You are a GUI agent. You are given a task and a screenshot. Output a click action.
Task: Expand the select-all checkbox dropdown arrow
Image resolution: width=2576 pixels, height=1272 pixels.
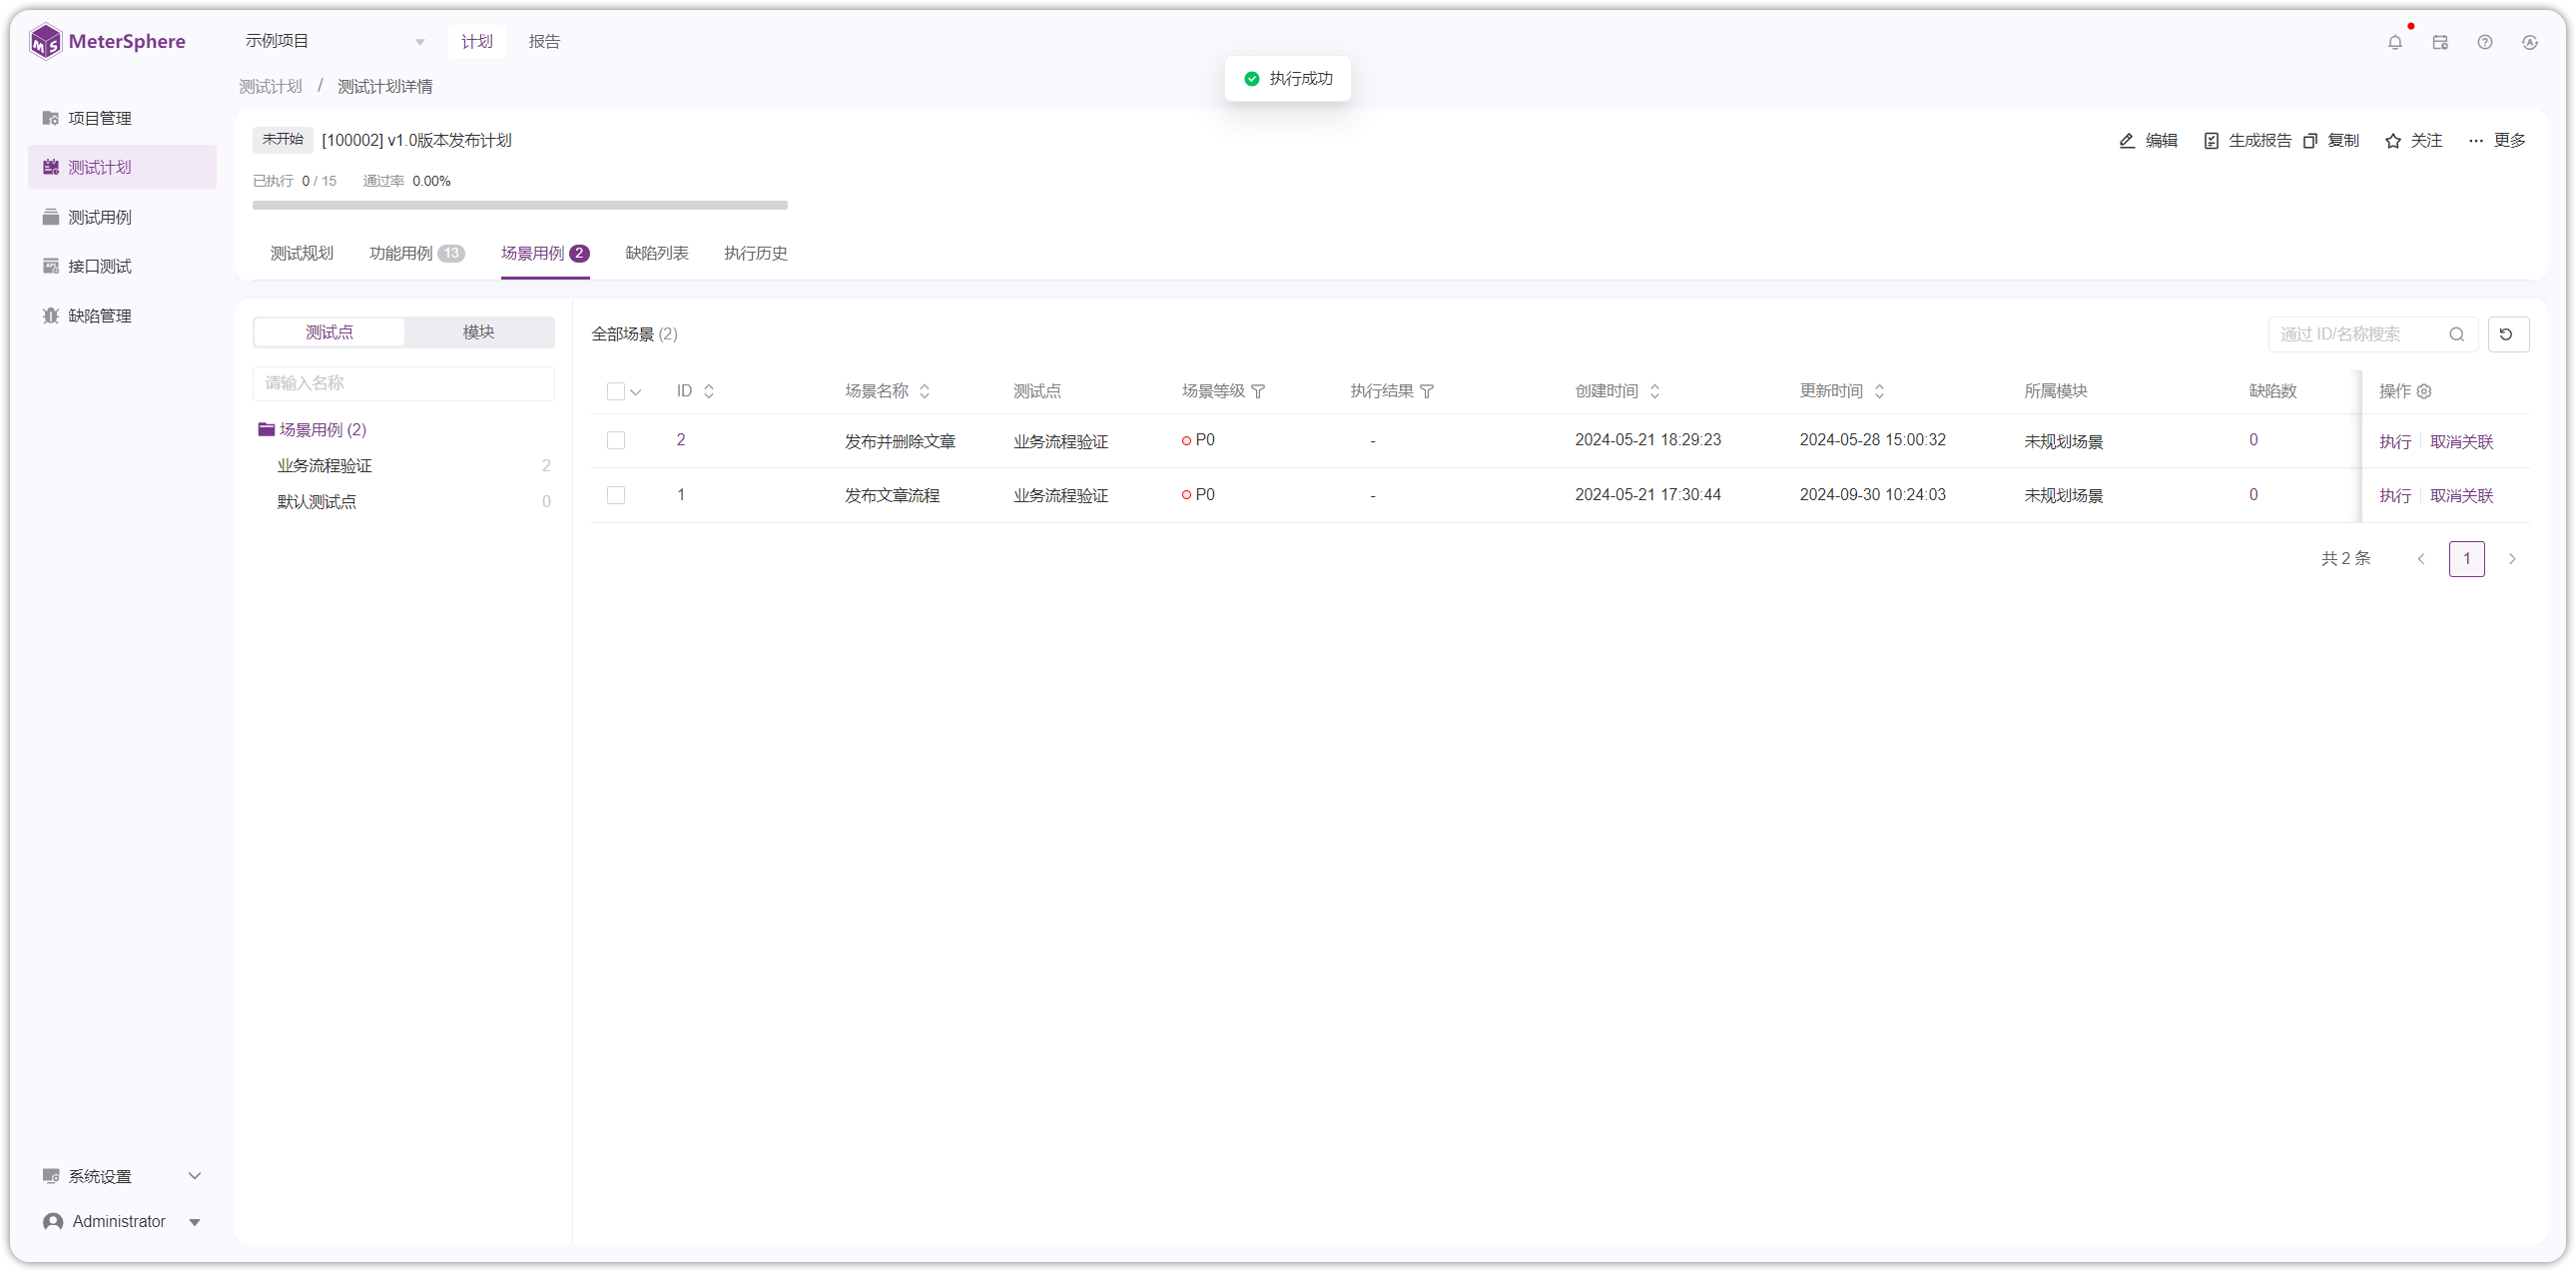pos(636,392)
